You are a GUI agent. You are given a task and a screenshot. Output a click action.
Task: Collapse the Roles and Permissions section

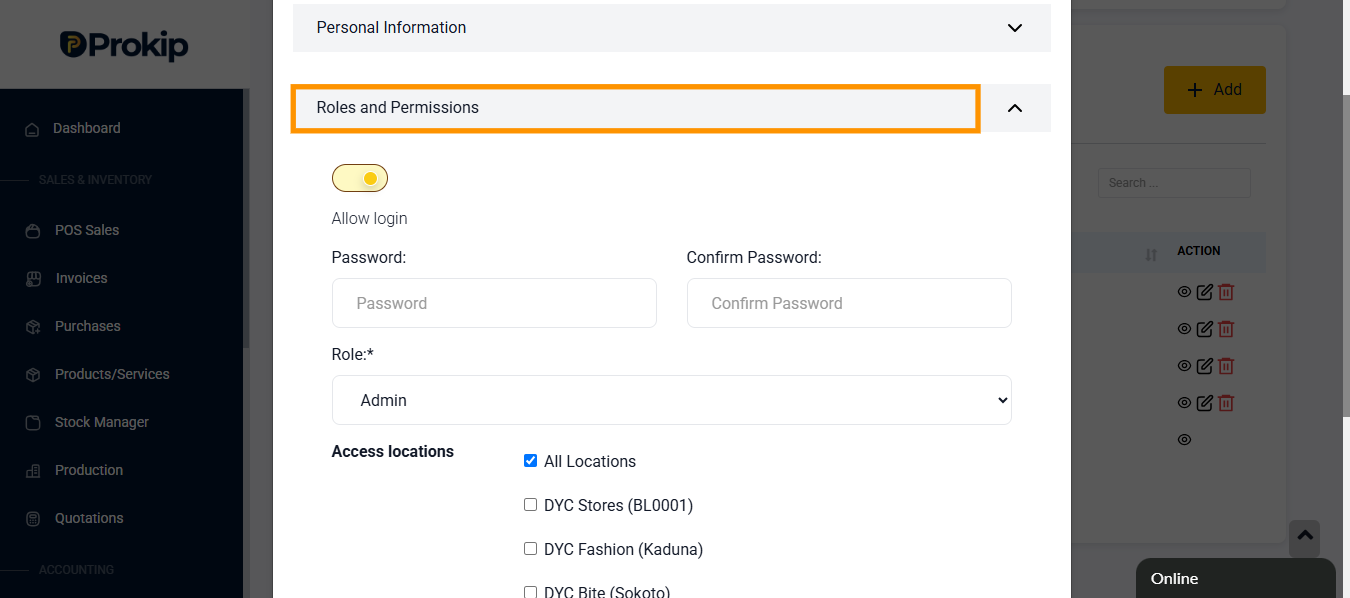(1015, 108)
